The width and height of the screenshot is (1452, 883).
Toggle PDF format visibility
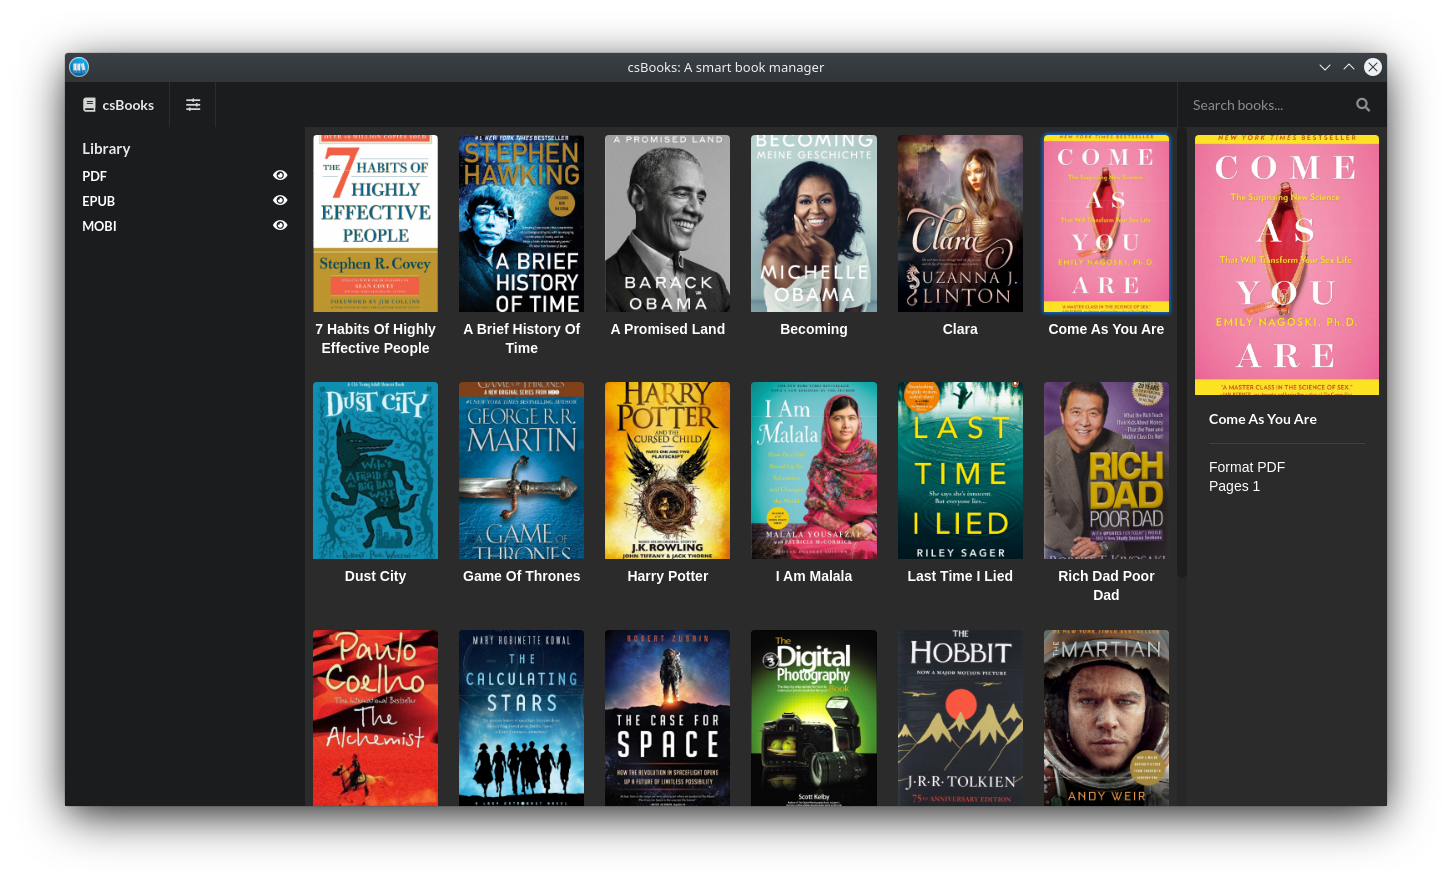point(280,175)
